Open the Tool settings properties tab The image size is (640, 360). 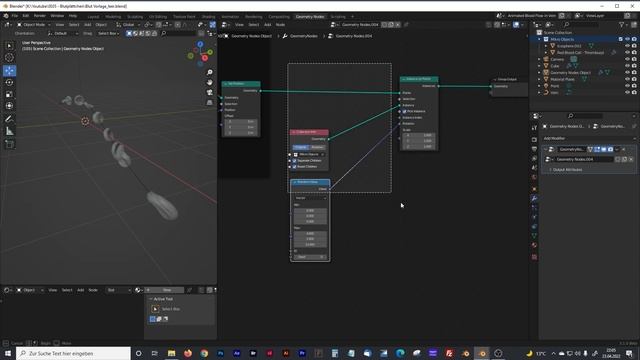point(534,128)
